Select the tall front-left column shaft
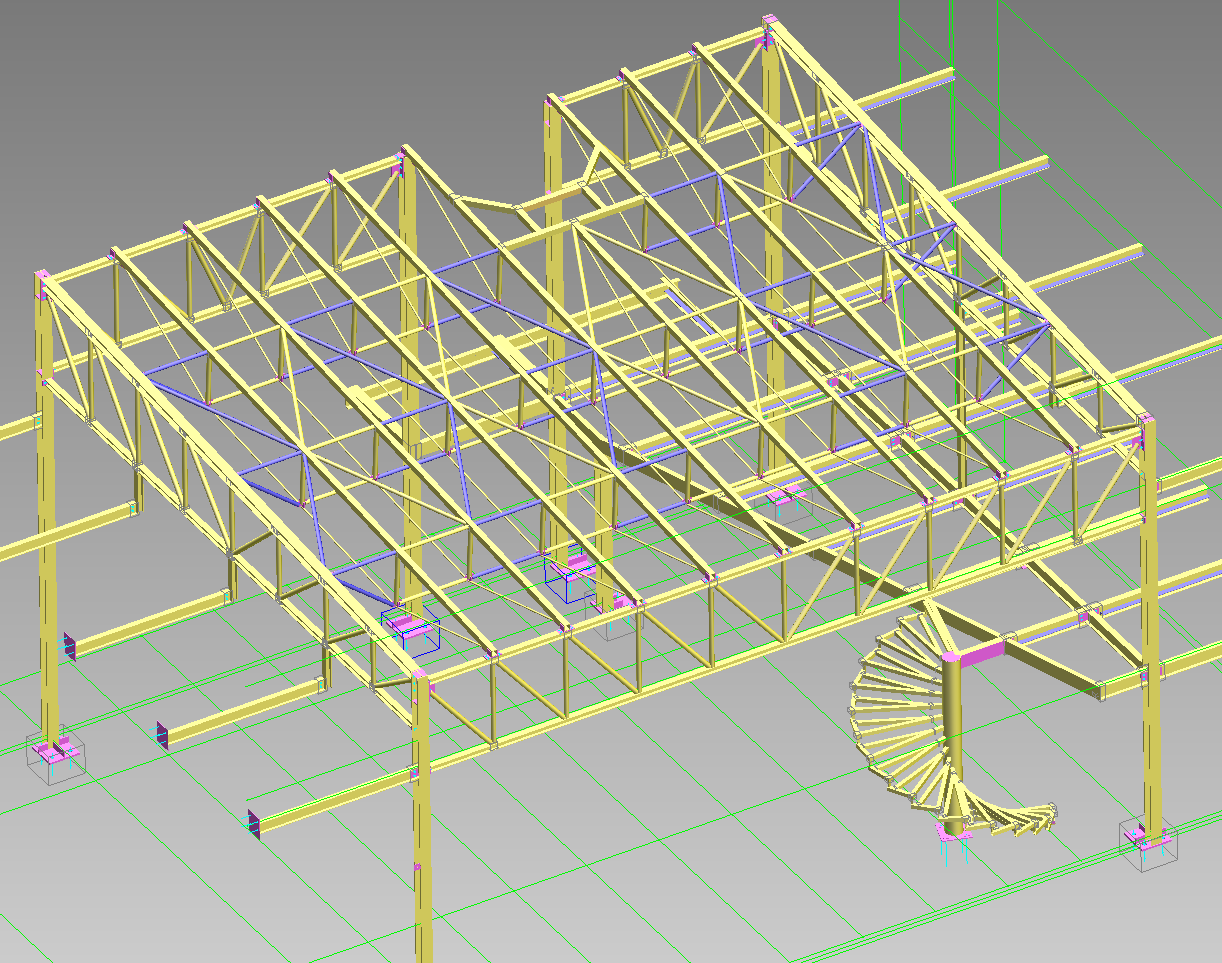Viewport: 1222px width, 963px height. 45,510
